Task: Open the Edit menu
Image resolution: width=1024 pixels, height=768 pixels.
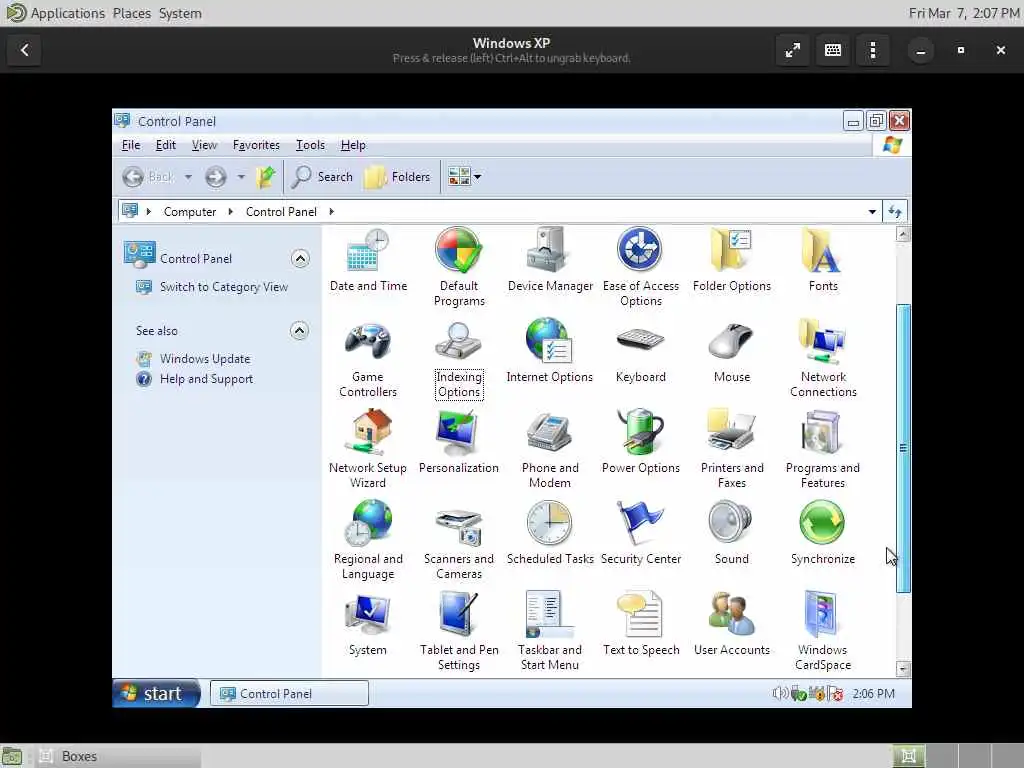Action: click(x=165, y=145)
